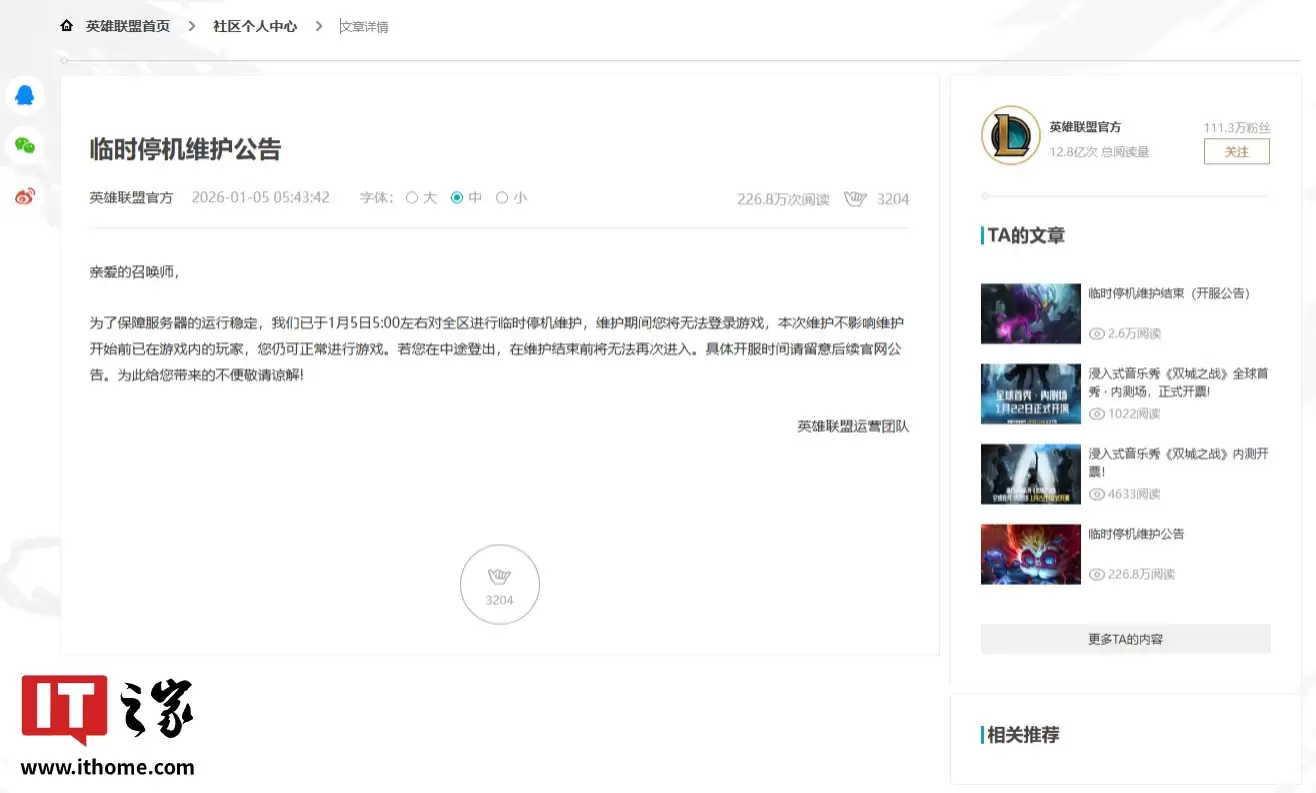Select the 大 font size option
The height and width of the screenshot is (793, 1316).
(x=412, y=197)
